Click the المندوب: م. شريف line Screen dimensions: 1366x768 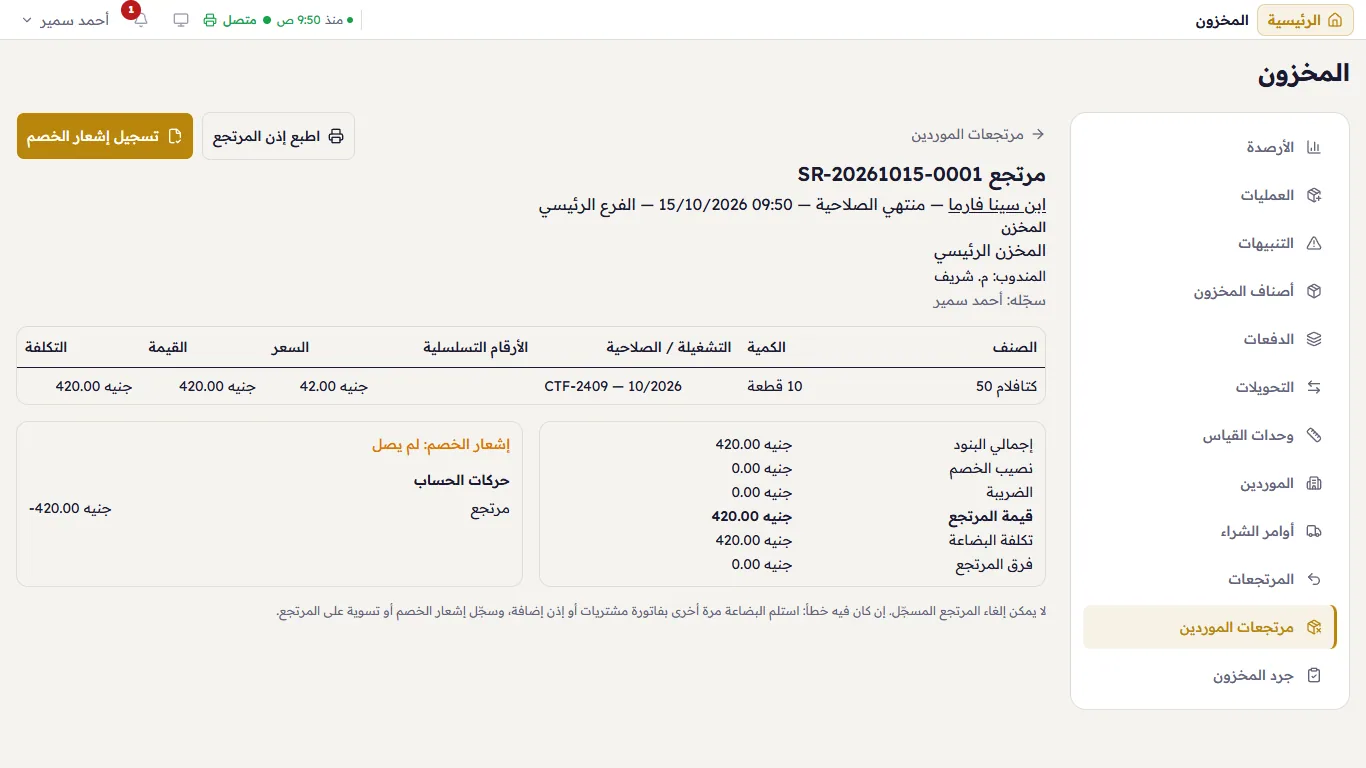tap(990, 276)
